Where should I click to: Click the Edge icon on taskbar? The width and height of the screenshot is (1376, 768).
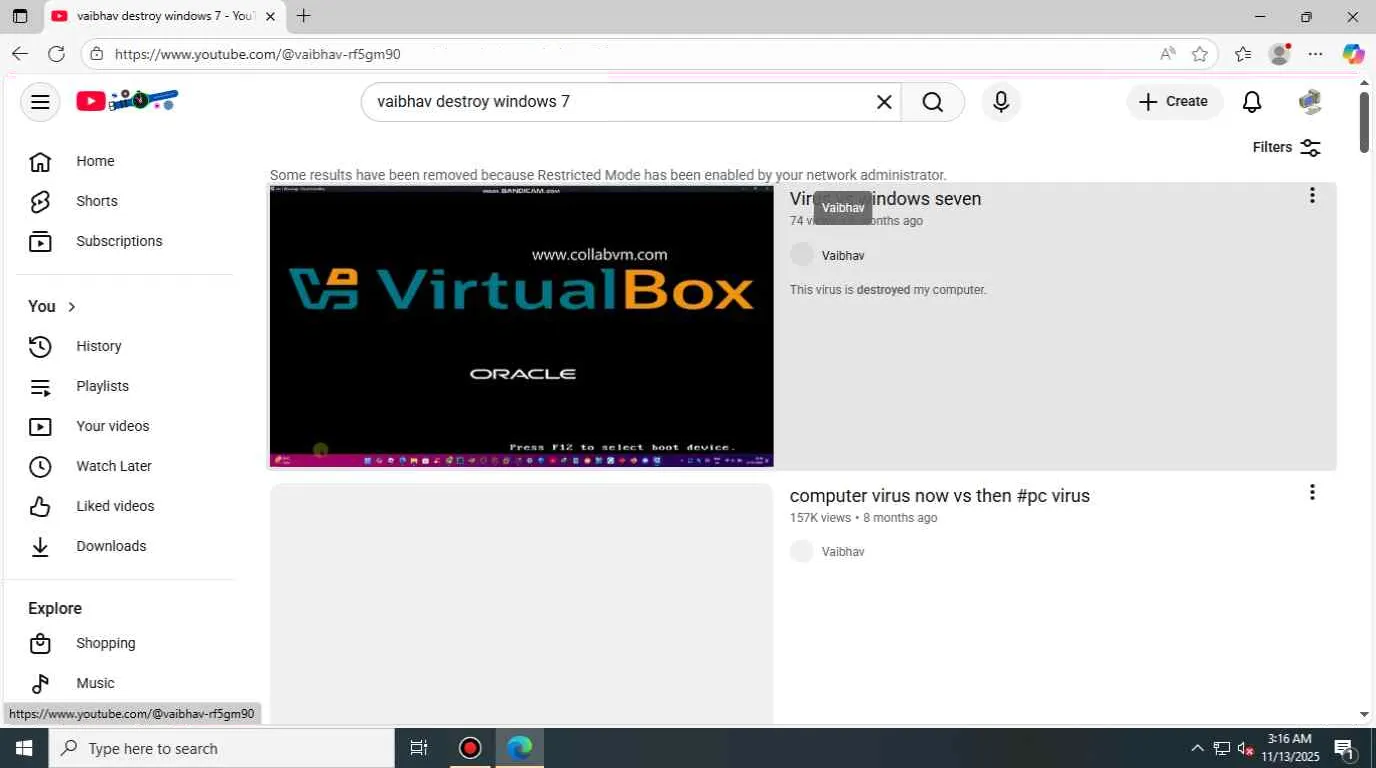(520, 748)
